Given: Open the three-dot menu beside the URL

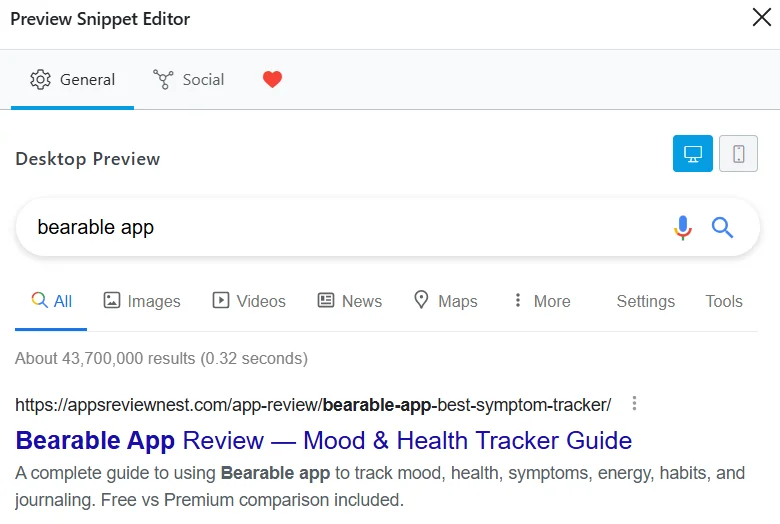Looking at the screenshot, I should [634, 403].
